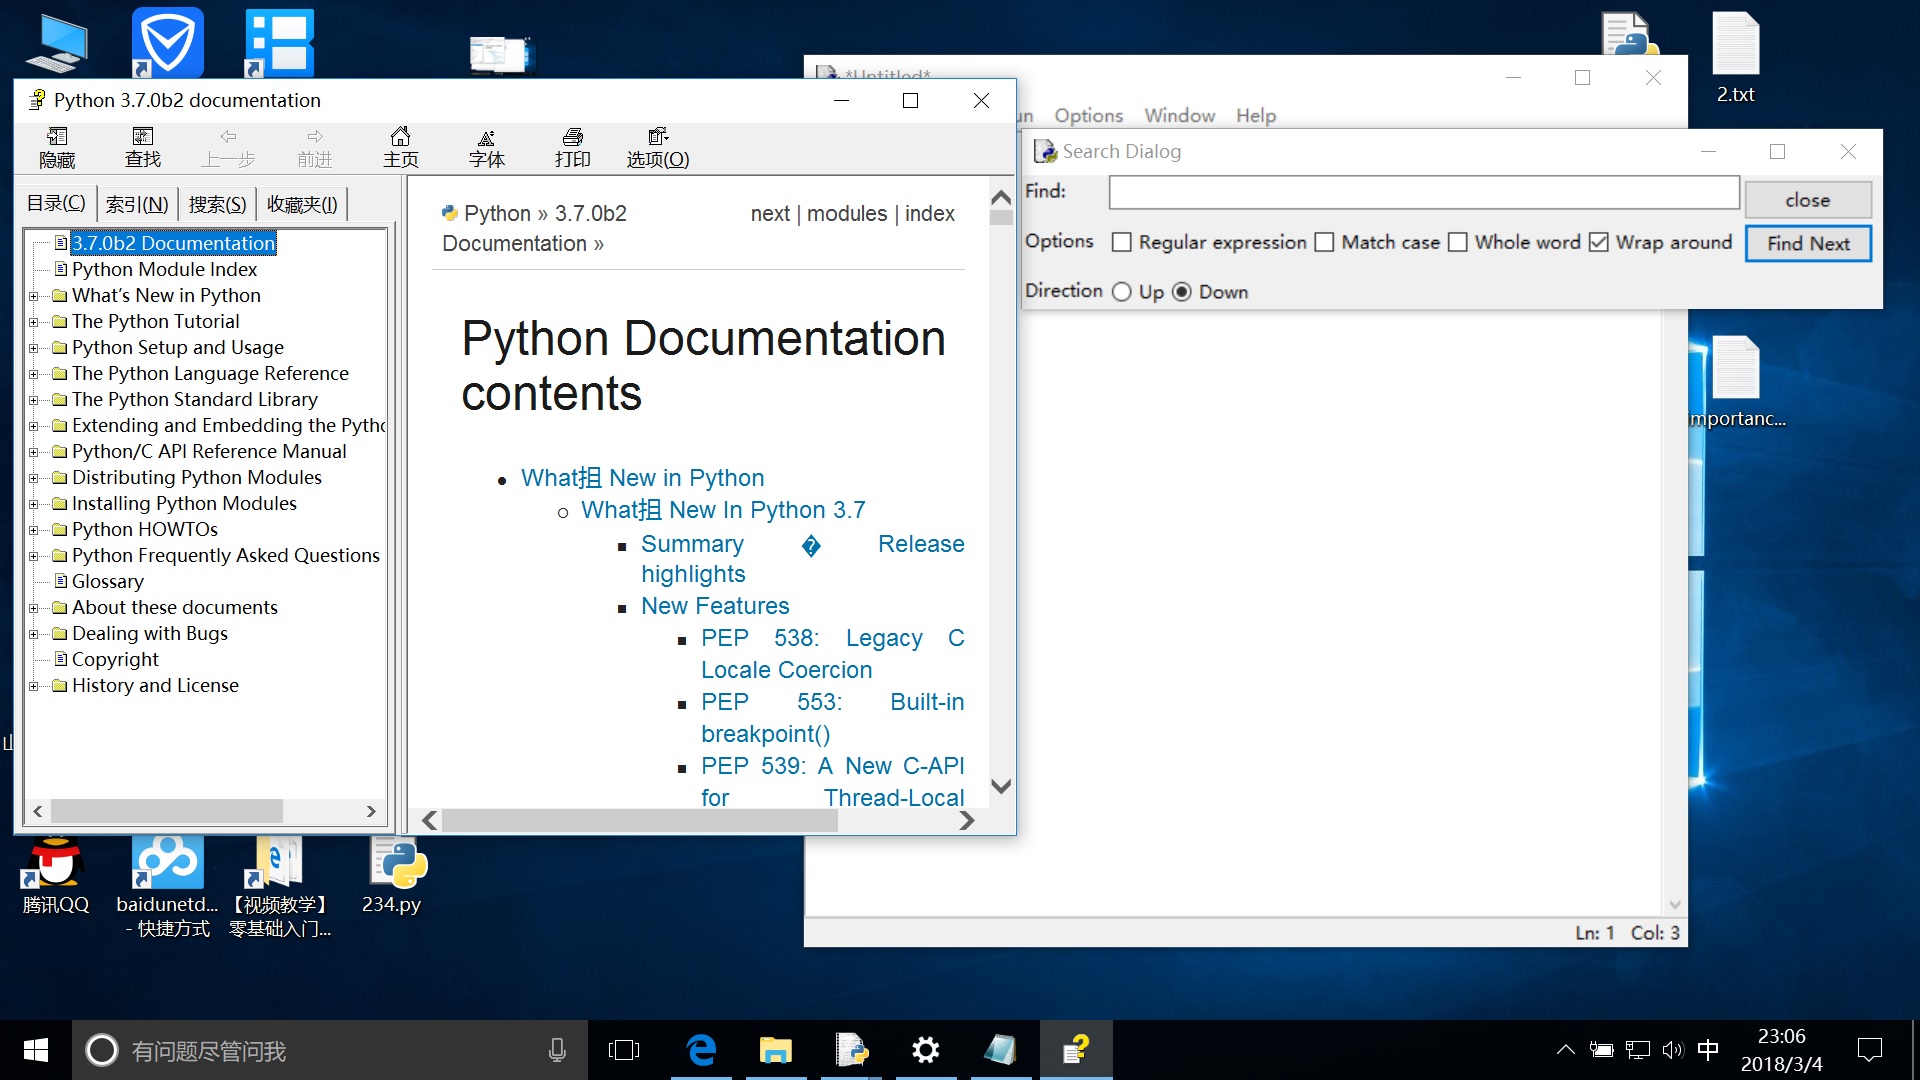
Task: Open the Options (选项) toolbar icon
Action: tap(658, 147)
